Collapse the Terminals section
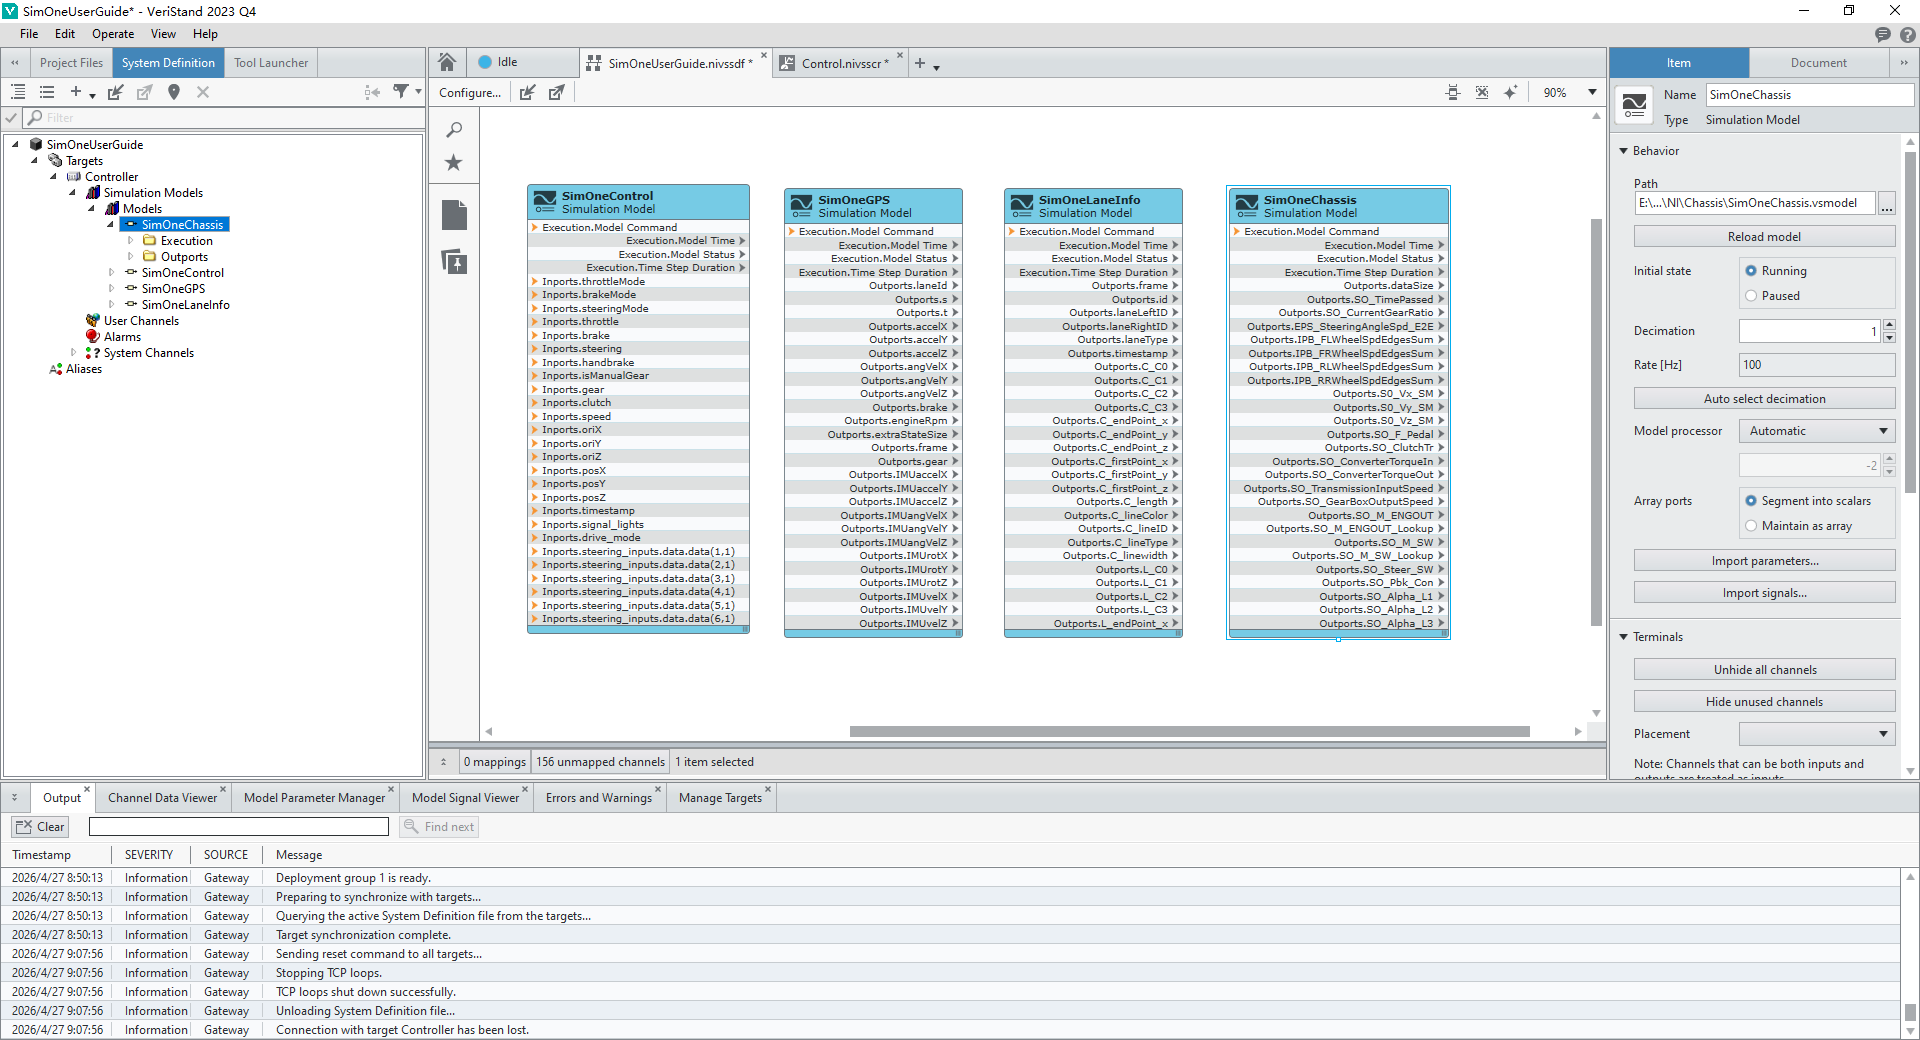Screen dimensions: 1920x1040 (1624, 637)
